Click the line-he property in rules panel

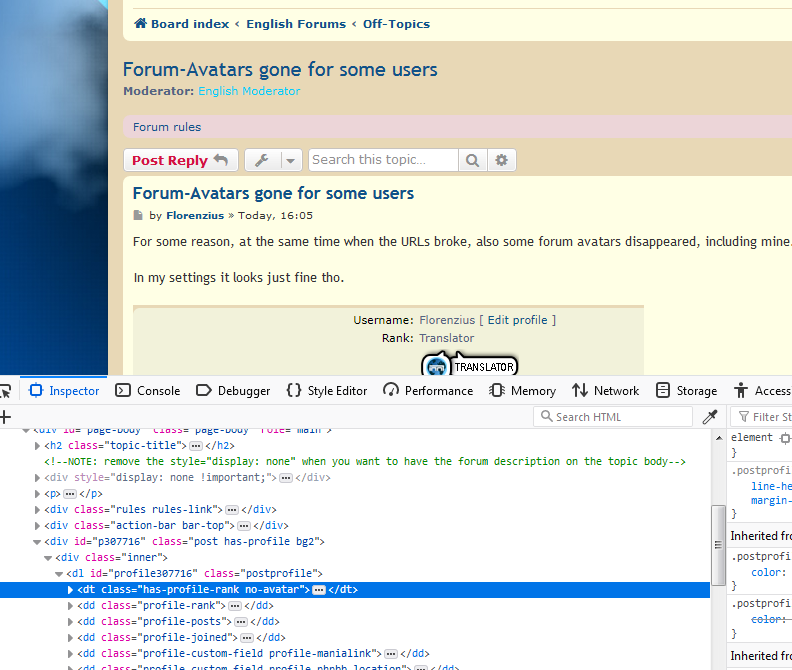(x=771, y=486)
